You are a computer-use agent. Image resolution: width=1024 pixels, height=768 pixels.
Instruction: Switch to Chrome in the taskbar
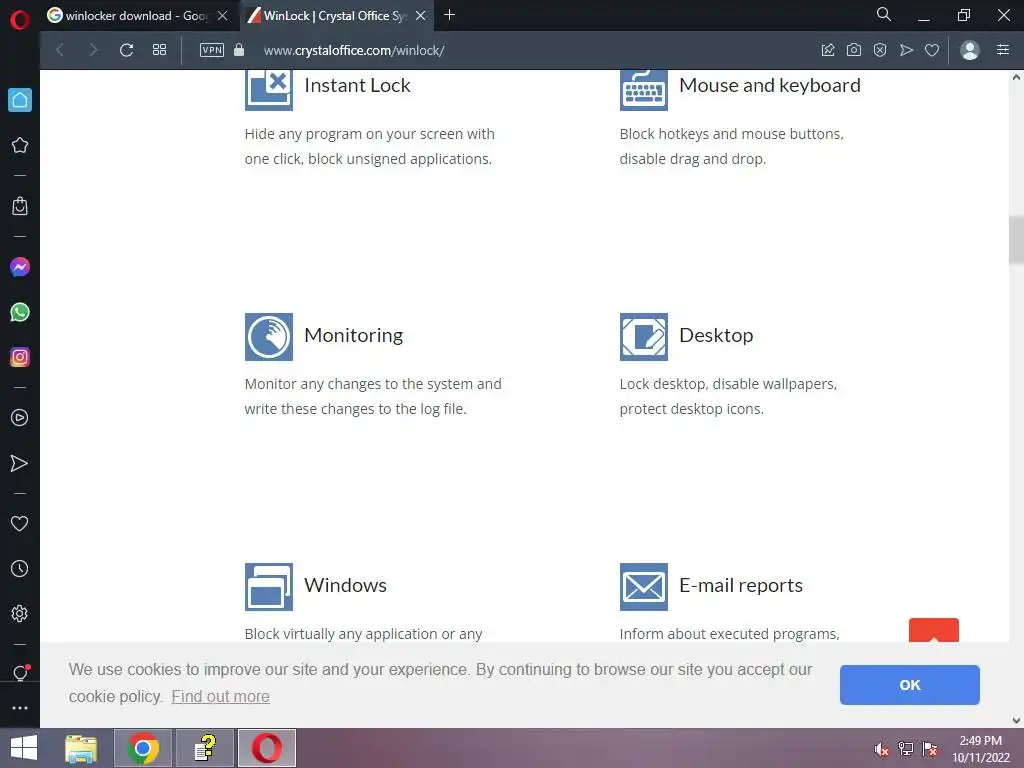143,748
